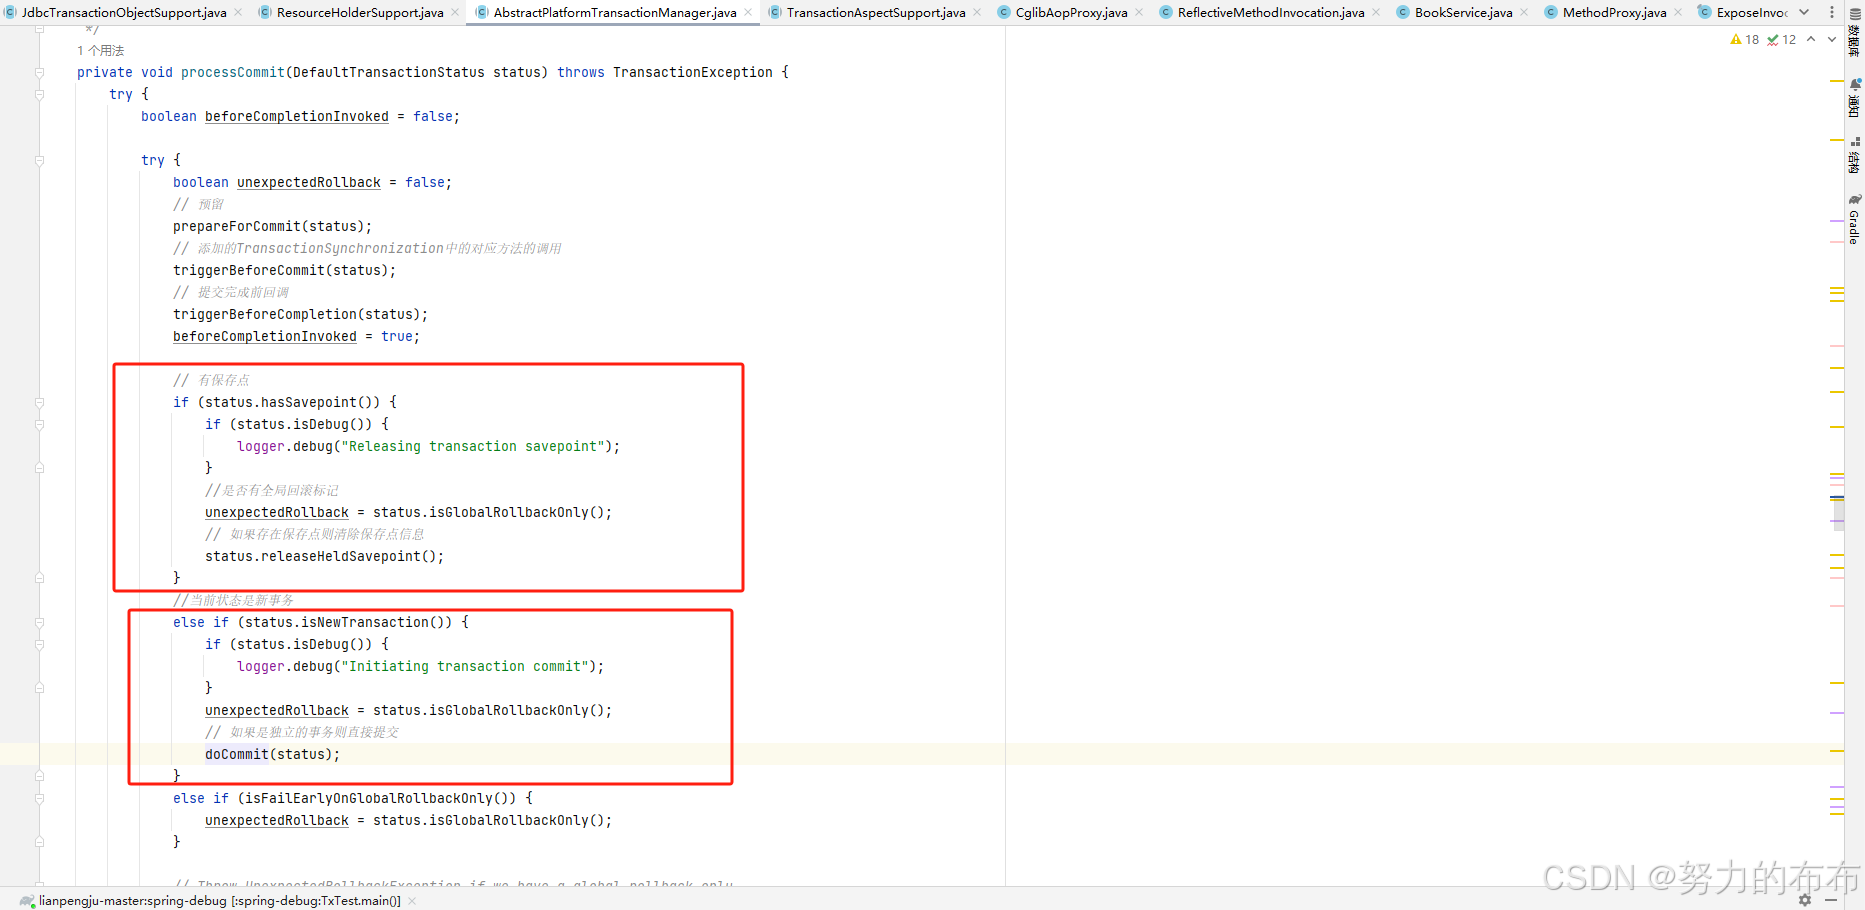Click processCommit in the method signature
This screenshot has height=910, width=1865.
(x=233, y=72)
